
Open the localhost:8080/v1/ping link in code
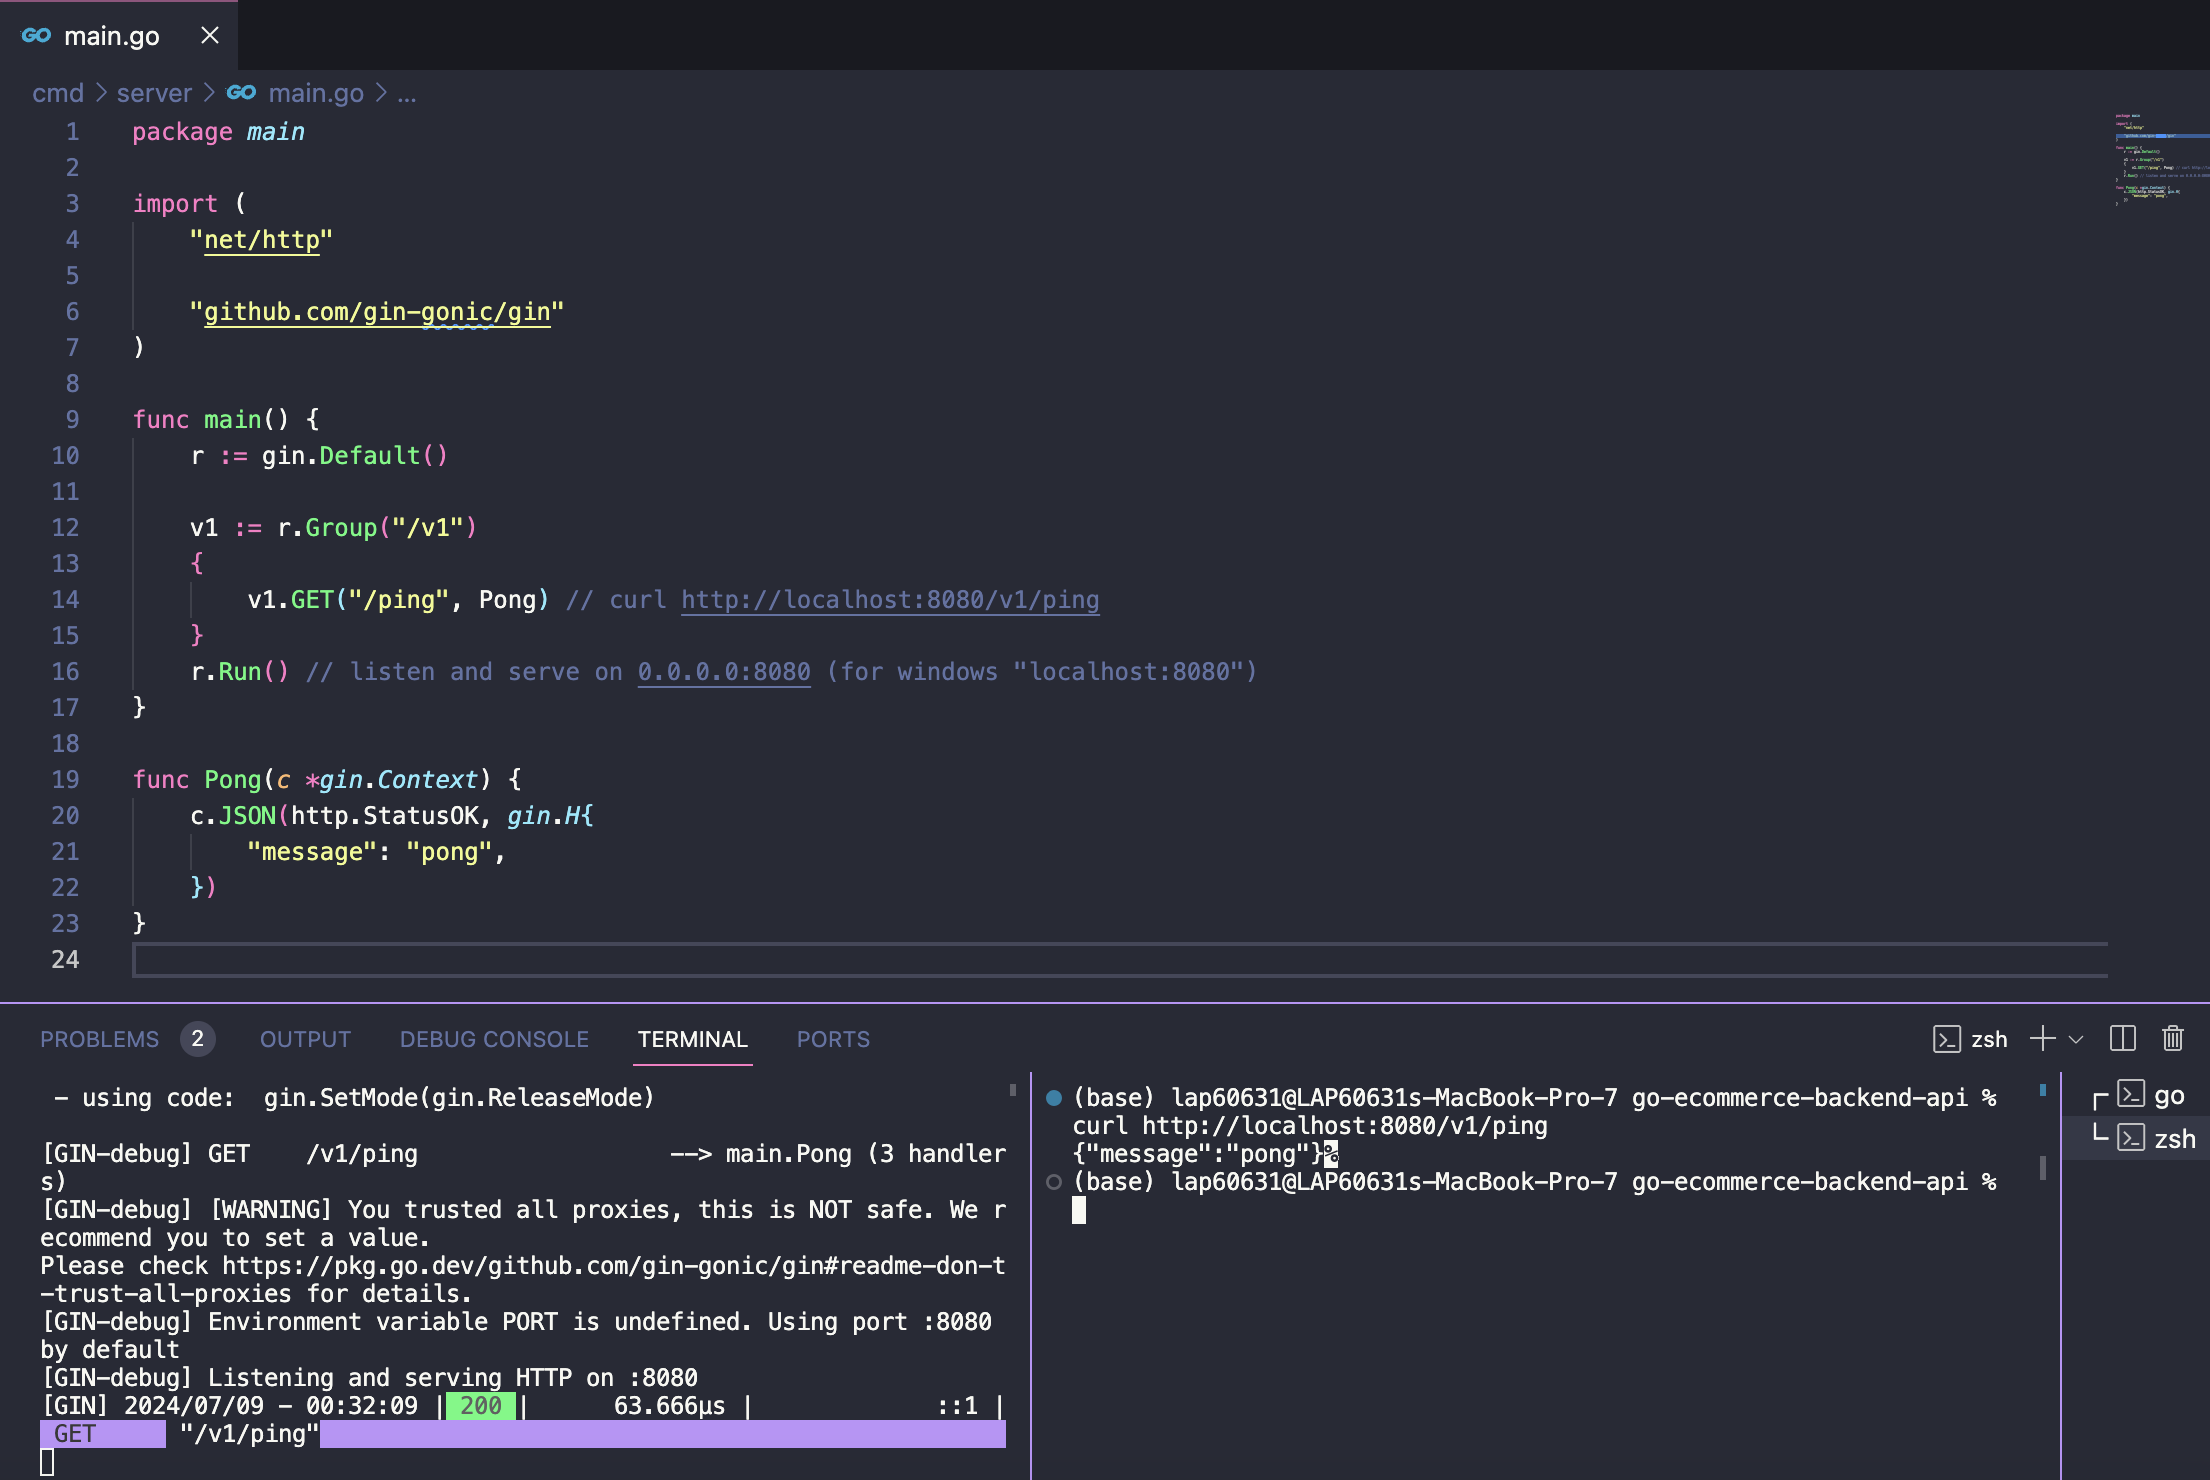click(889, 600)
